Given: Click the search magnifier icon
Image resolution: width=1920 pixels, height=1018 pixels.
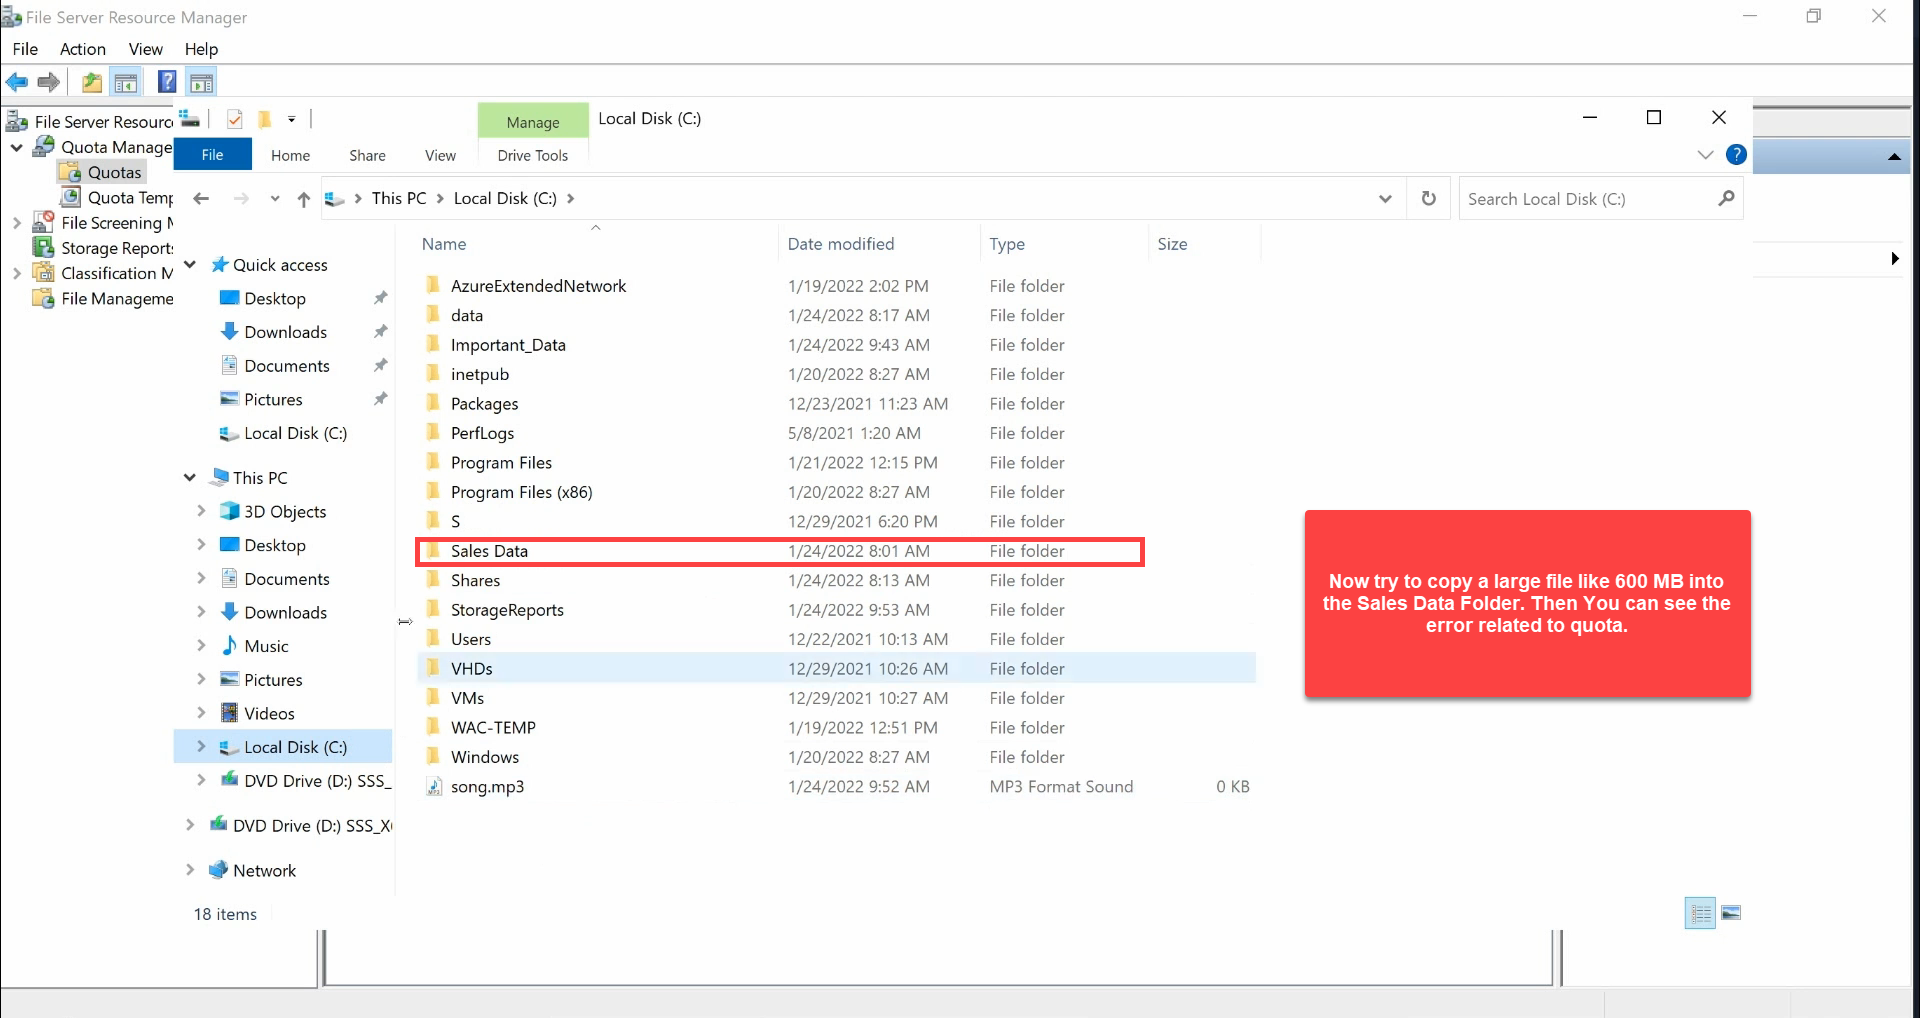Looking at the screenshot, I should click(x=1726, y=198).
